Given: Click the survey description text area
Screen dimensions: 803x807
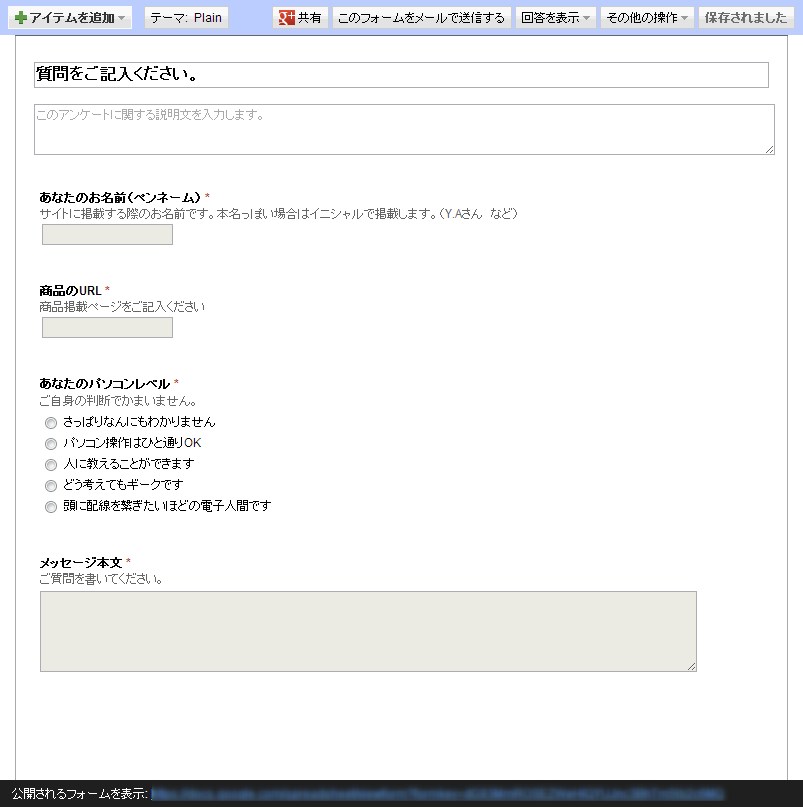Looking at the screenshot, I should click(x=404, y=129).
